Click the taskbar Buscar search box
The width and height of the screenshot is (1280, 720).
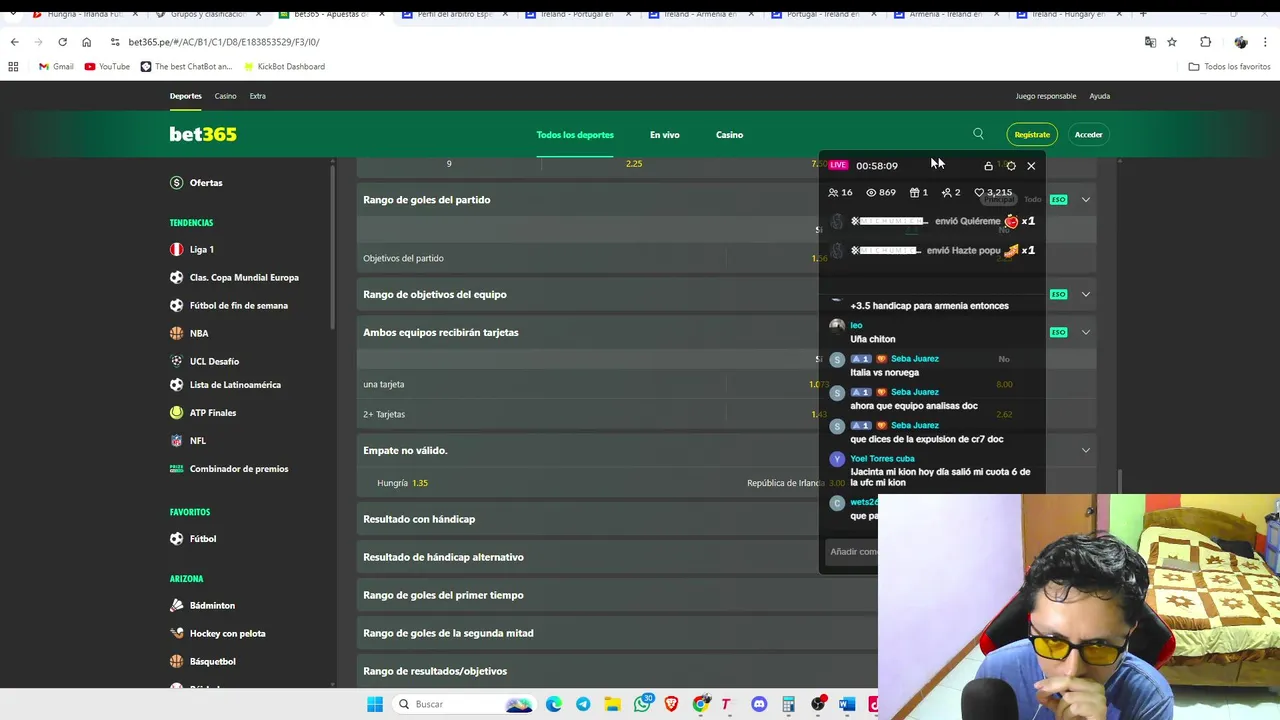coord(464,704)
